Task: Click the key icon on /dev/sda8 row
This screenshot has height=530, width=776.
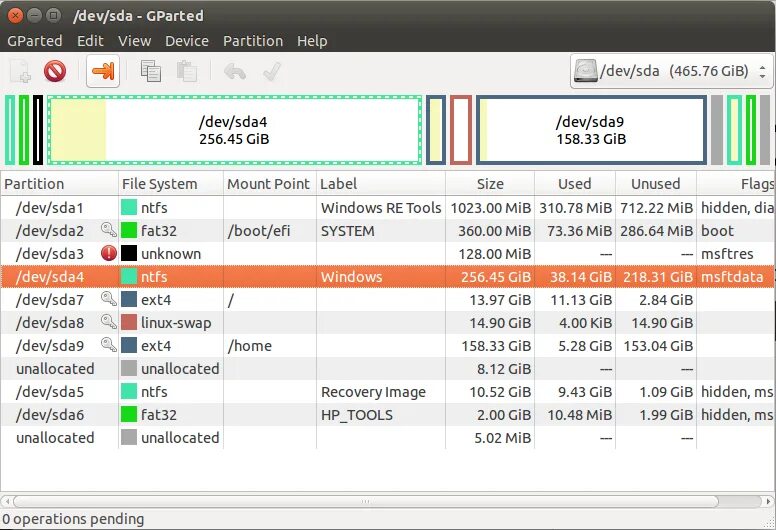Action: [x=108, y=322]
